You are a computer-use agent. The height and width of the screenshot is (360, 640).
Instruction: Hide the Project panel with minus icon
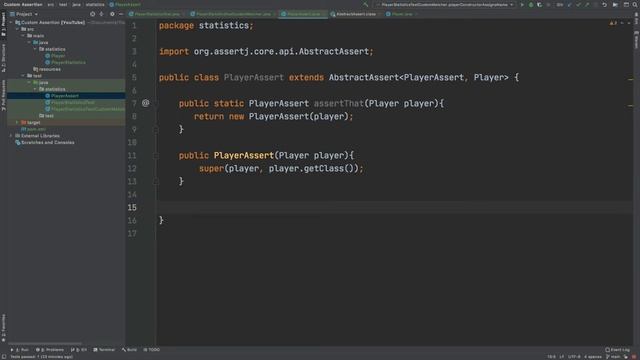coord(121,14)
